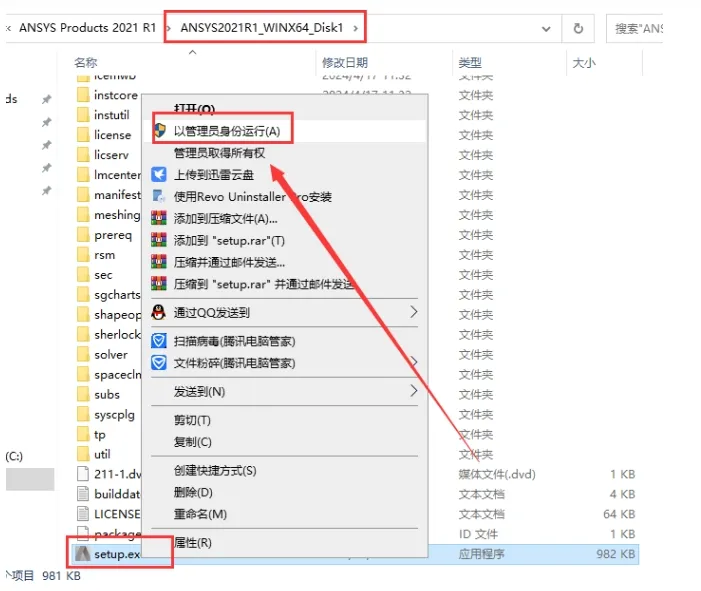Click the instcore folder icon
The image size is (701, 591).
coord(83,95)
